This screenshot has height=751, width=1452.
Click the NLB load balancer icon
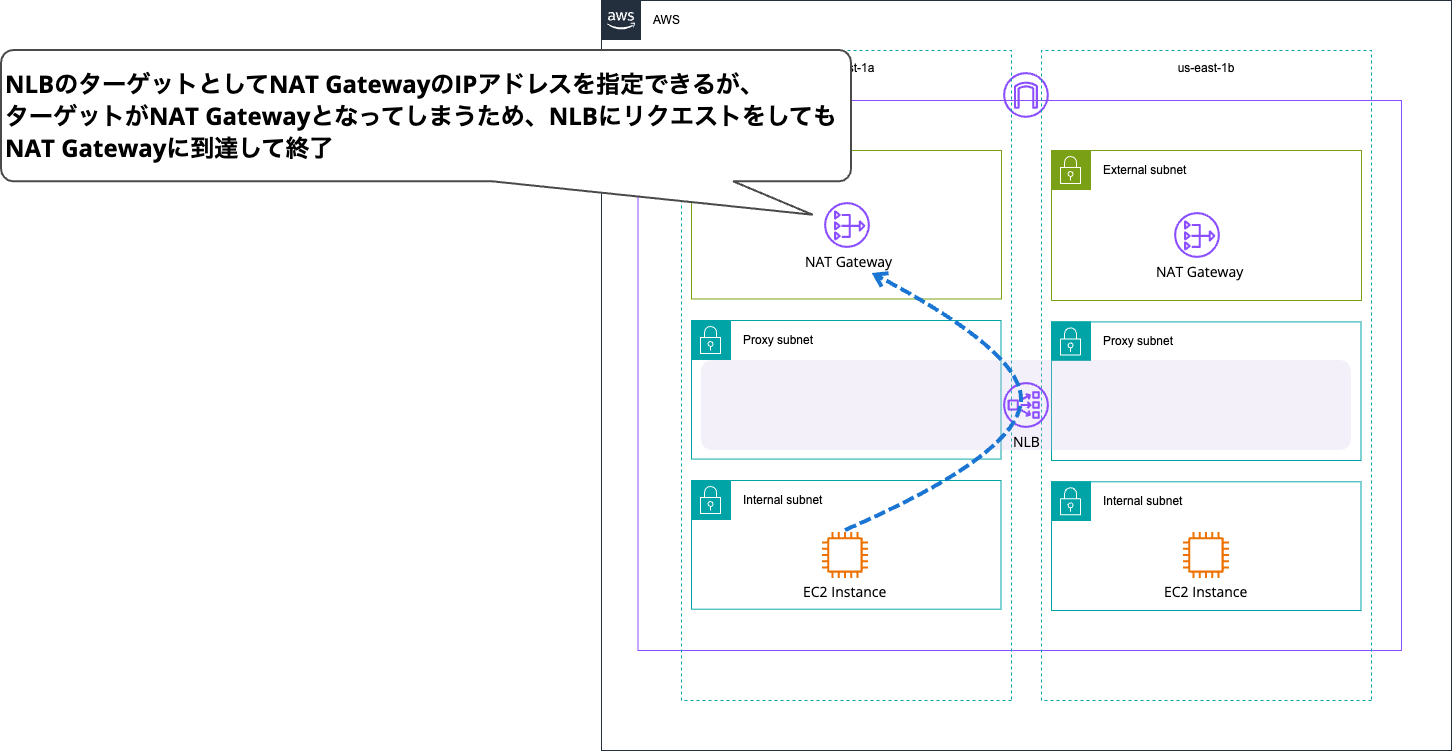(1024, 406)
